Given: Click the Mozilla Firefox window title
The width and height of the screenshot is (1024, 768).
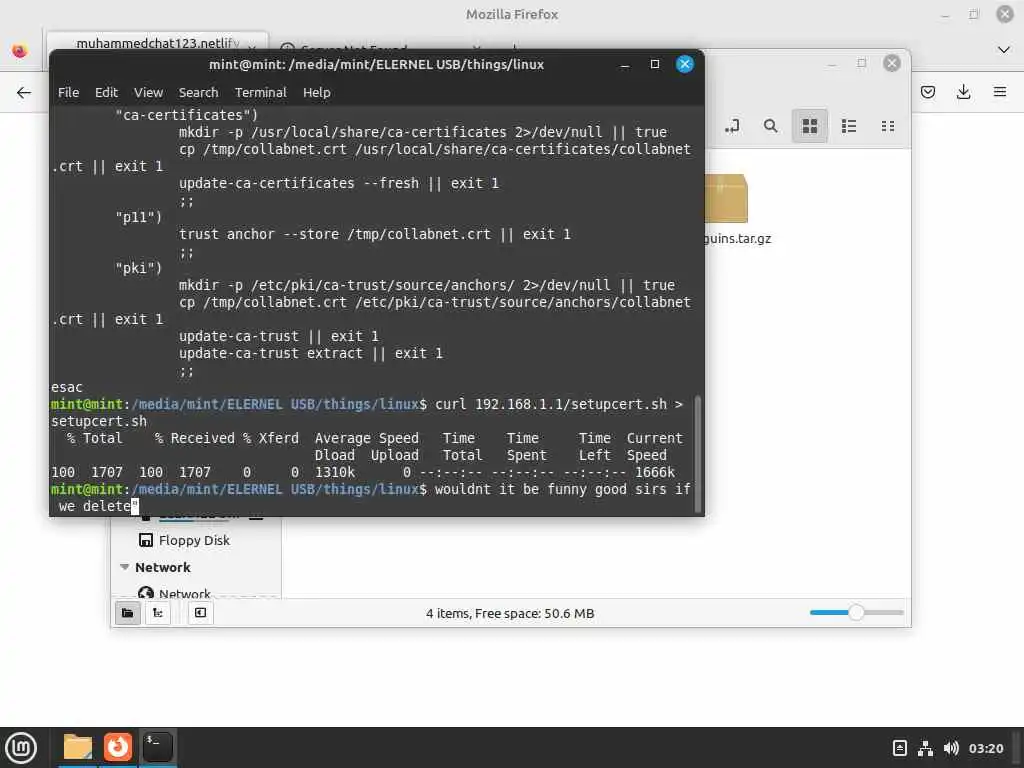Looking at the screenshot, I should point(512,14).
